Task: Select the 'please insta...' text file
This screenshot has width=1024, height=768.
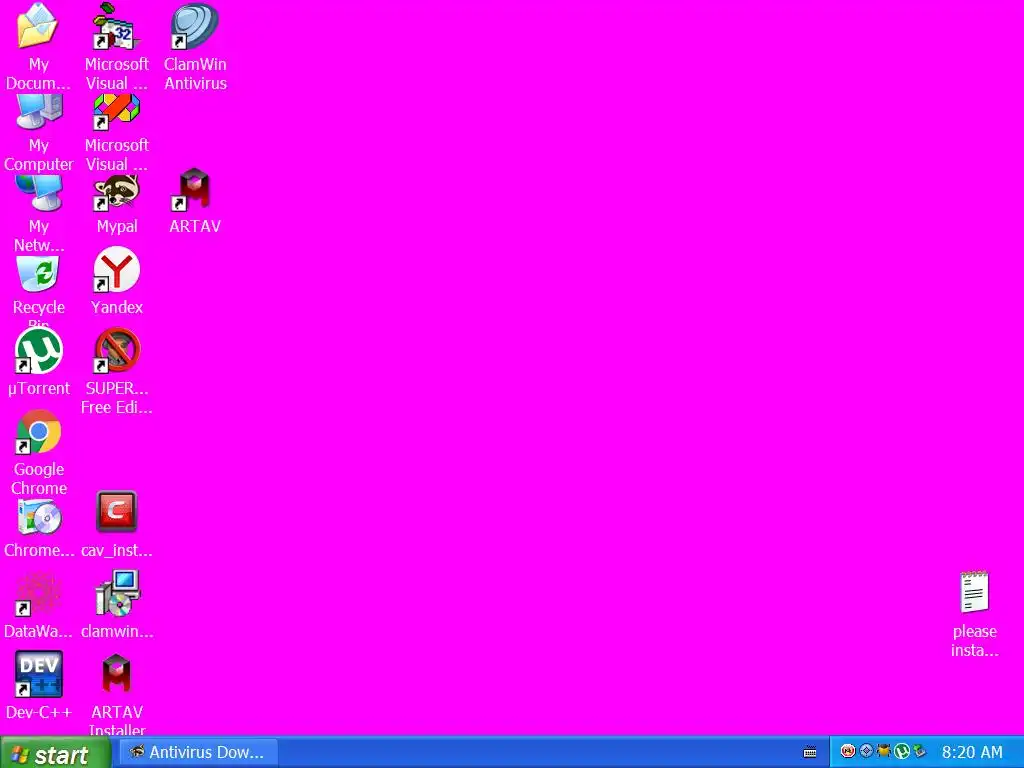Action: [x=974, y=615]
